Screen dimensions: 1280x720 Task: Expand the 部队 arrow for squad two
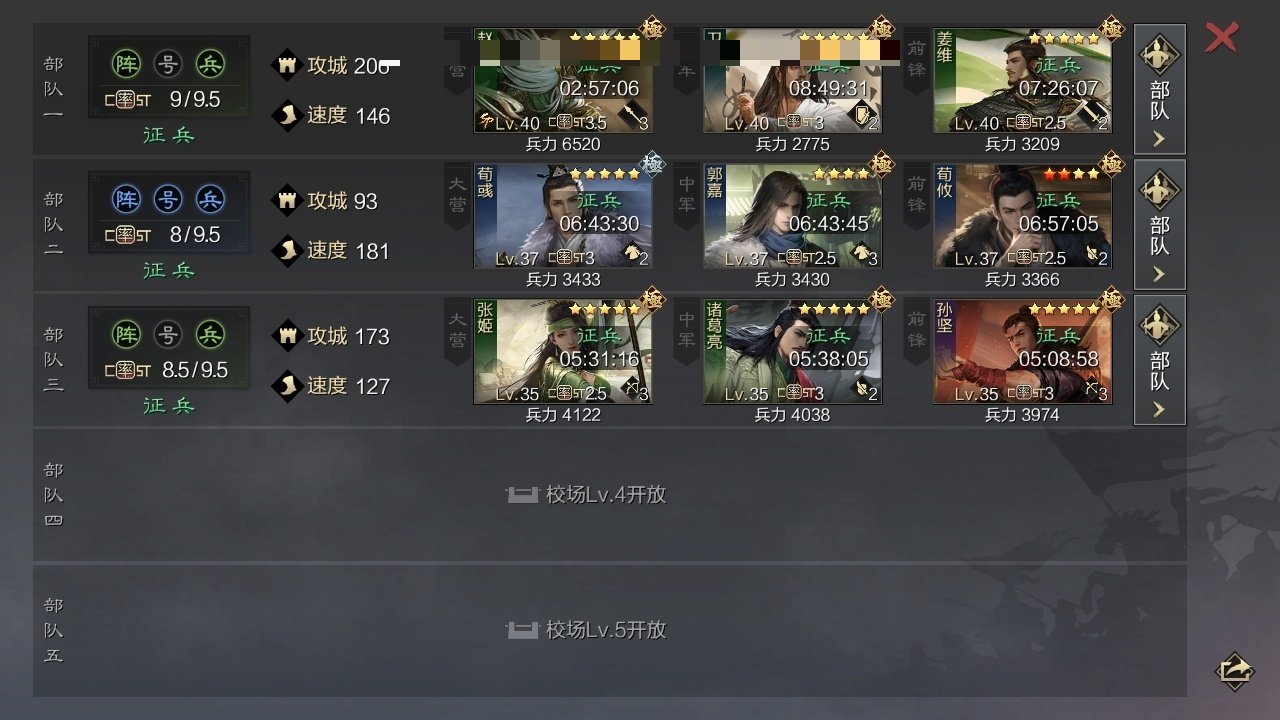pyautogui.click(x=1159, y=224)
